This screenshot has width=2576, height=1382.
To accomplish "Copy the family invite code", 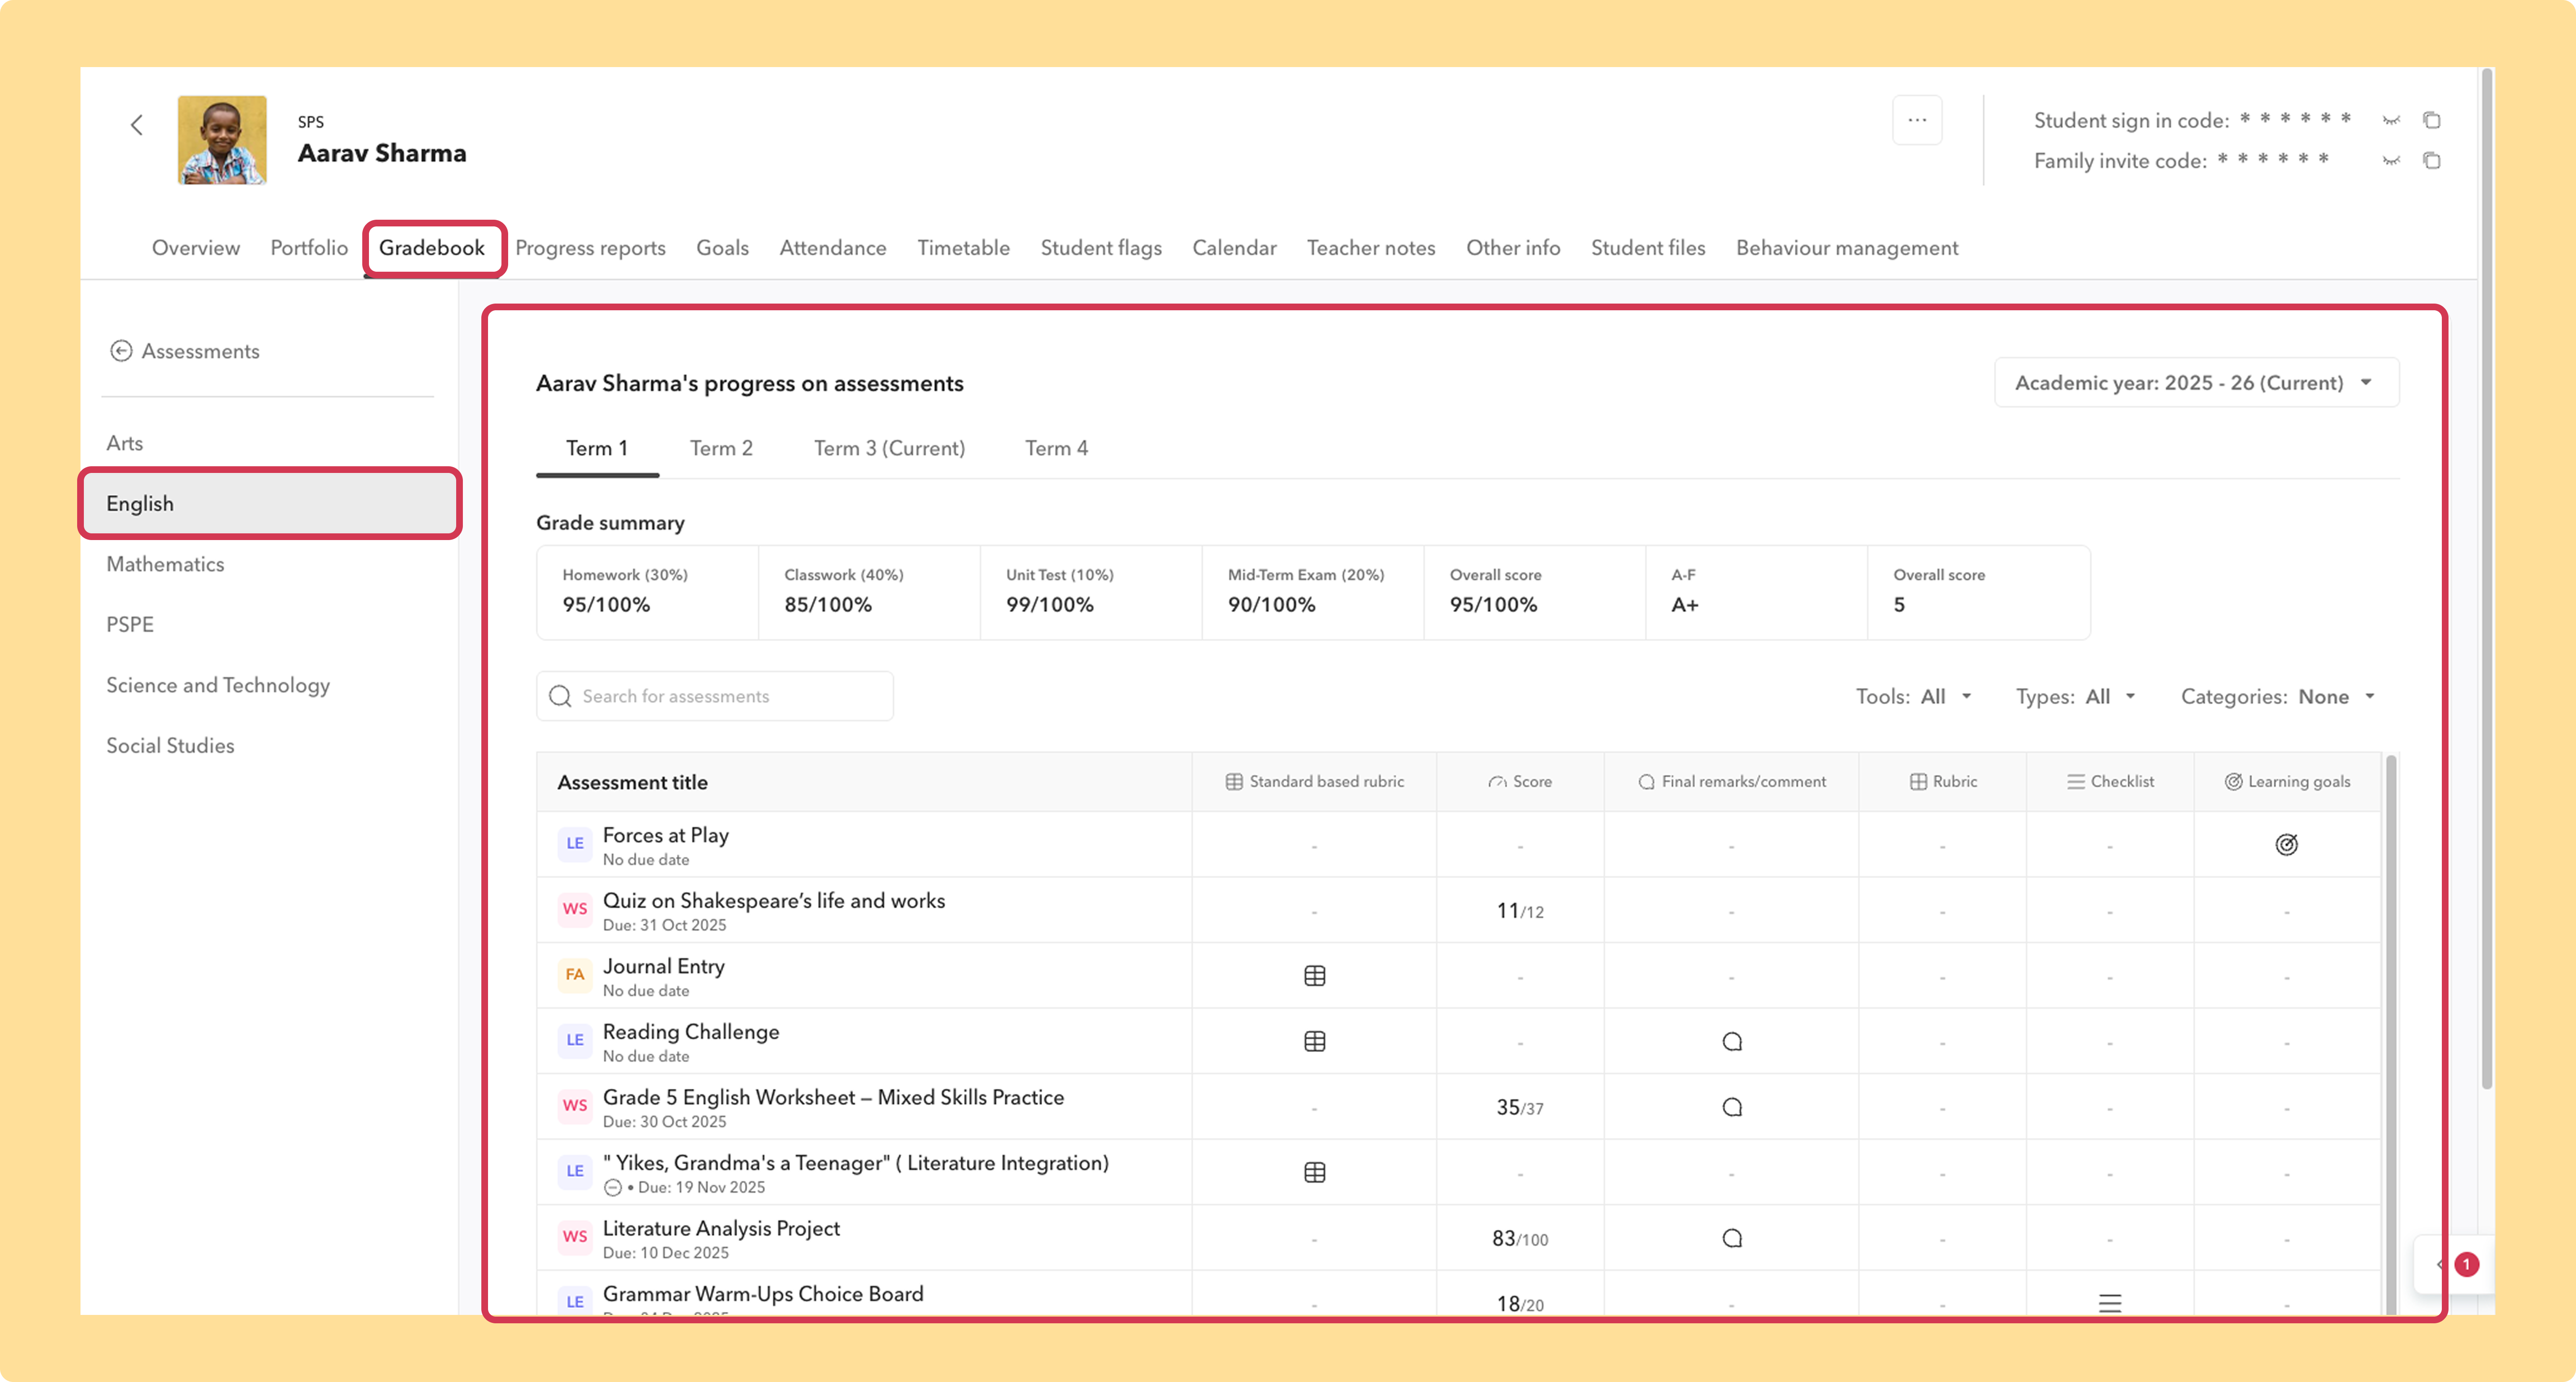I will click(2432, 161).
